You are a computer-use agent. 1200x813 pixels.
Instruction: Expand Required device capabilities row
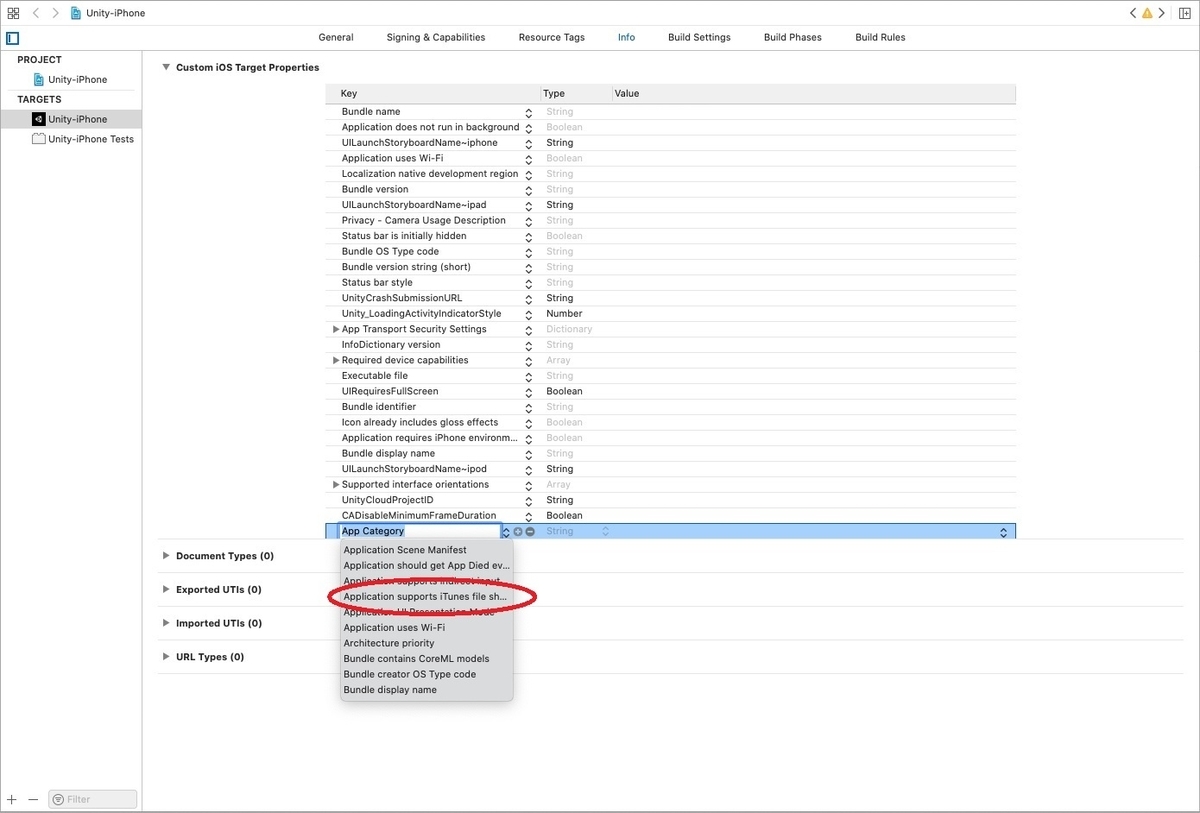pos(336,360)
